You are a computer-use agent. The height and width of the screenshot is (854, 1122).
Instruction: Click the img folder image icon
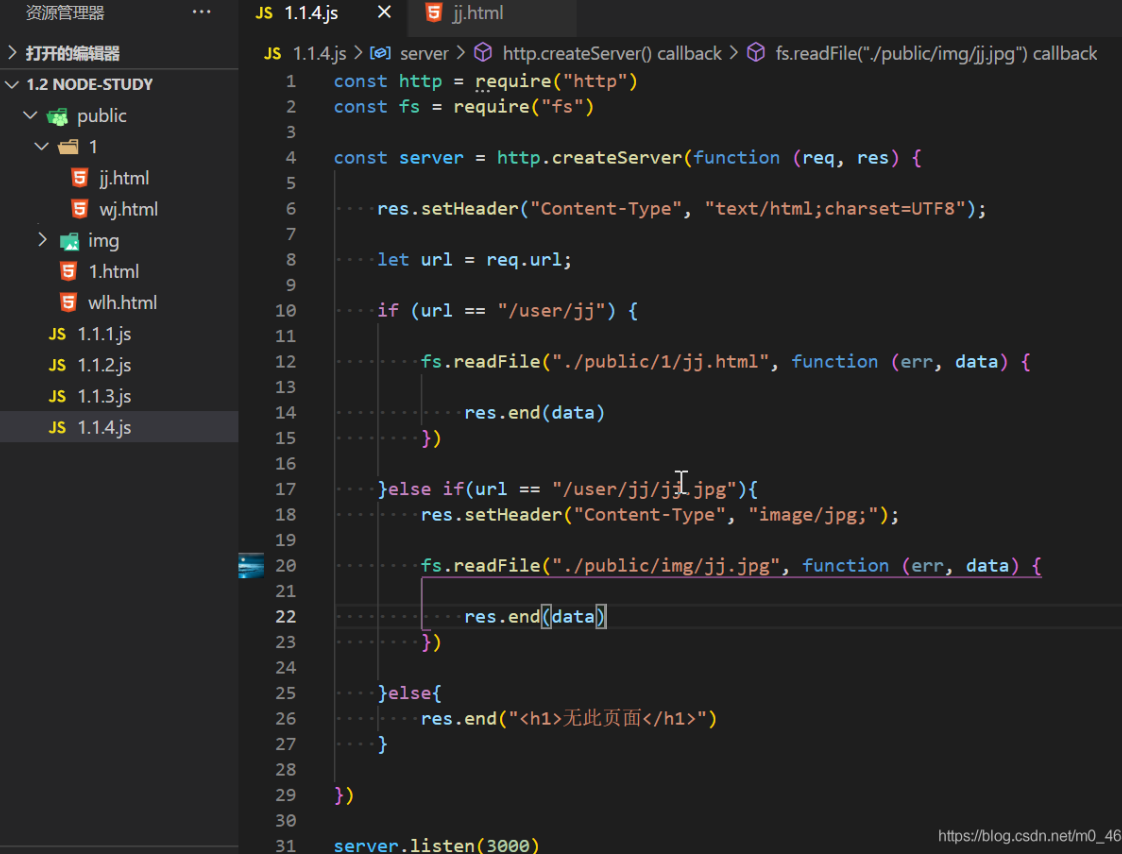pos(69,240)
